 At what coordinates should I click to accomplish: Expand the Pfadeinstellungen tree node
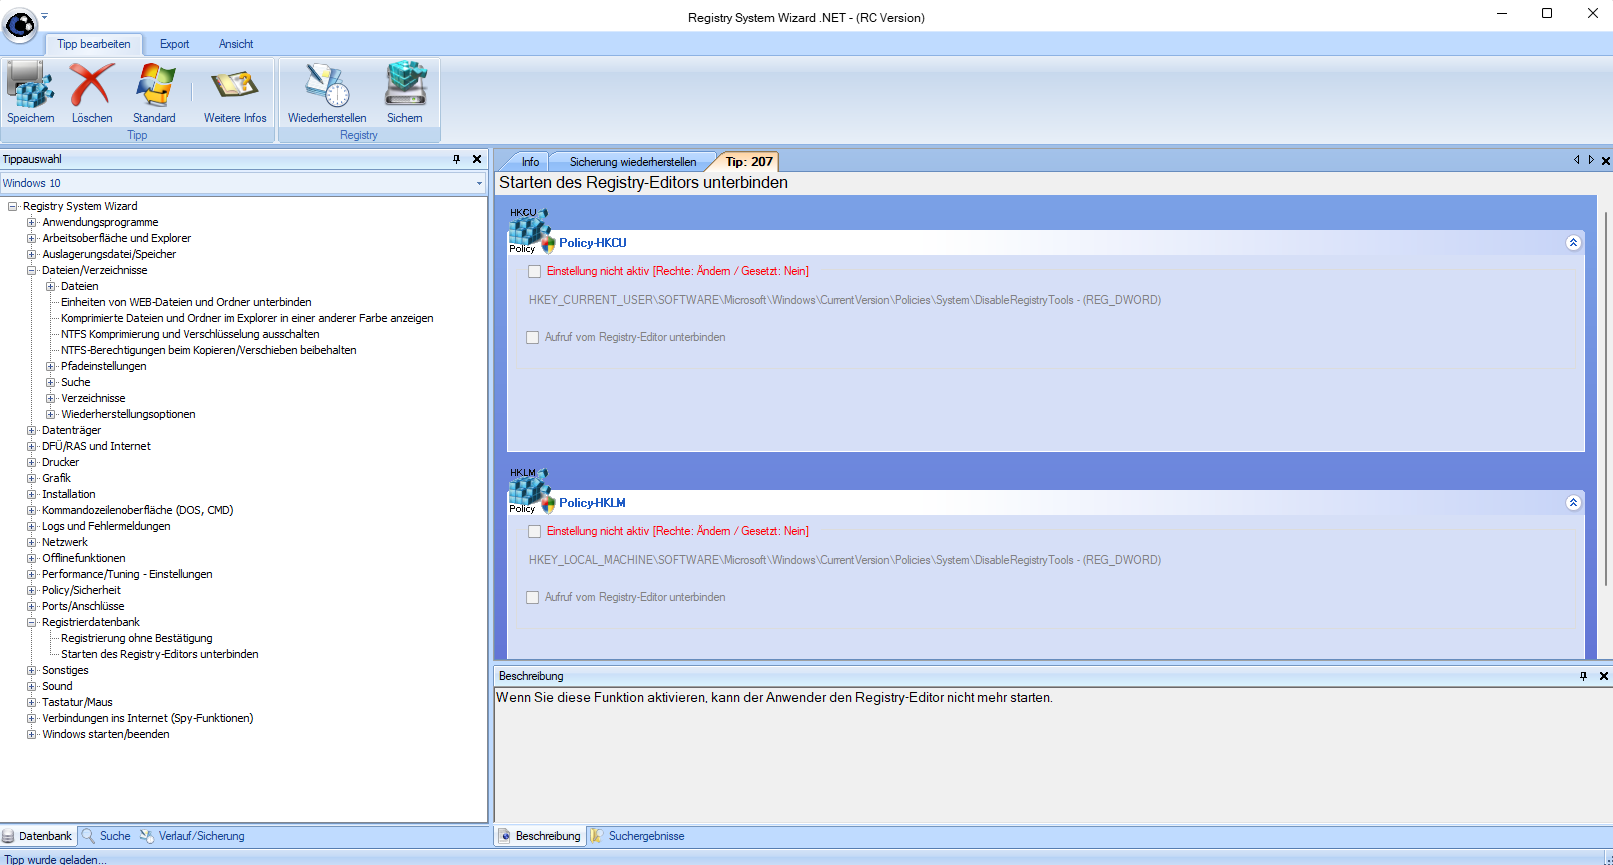51,366
